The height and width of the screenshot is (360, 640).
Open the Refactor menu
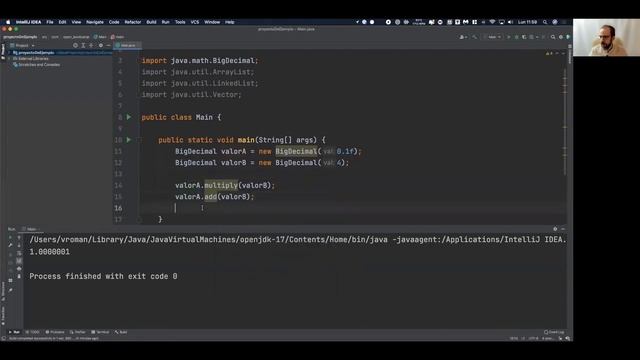pos(133,22)
